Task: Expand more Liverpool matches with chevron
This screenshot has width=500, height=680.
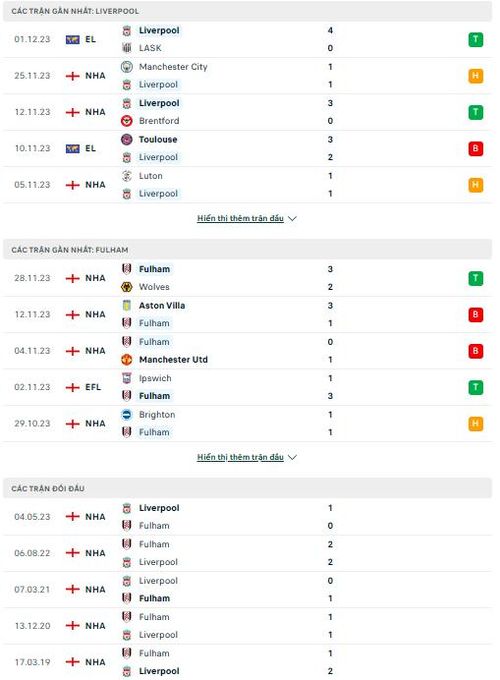Action: click(293, 219)
